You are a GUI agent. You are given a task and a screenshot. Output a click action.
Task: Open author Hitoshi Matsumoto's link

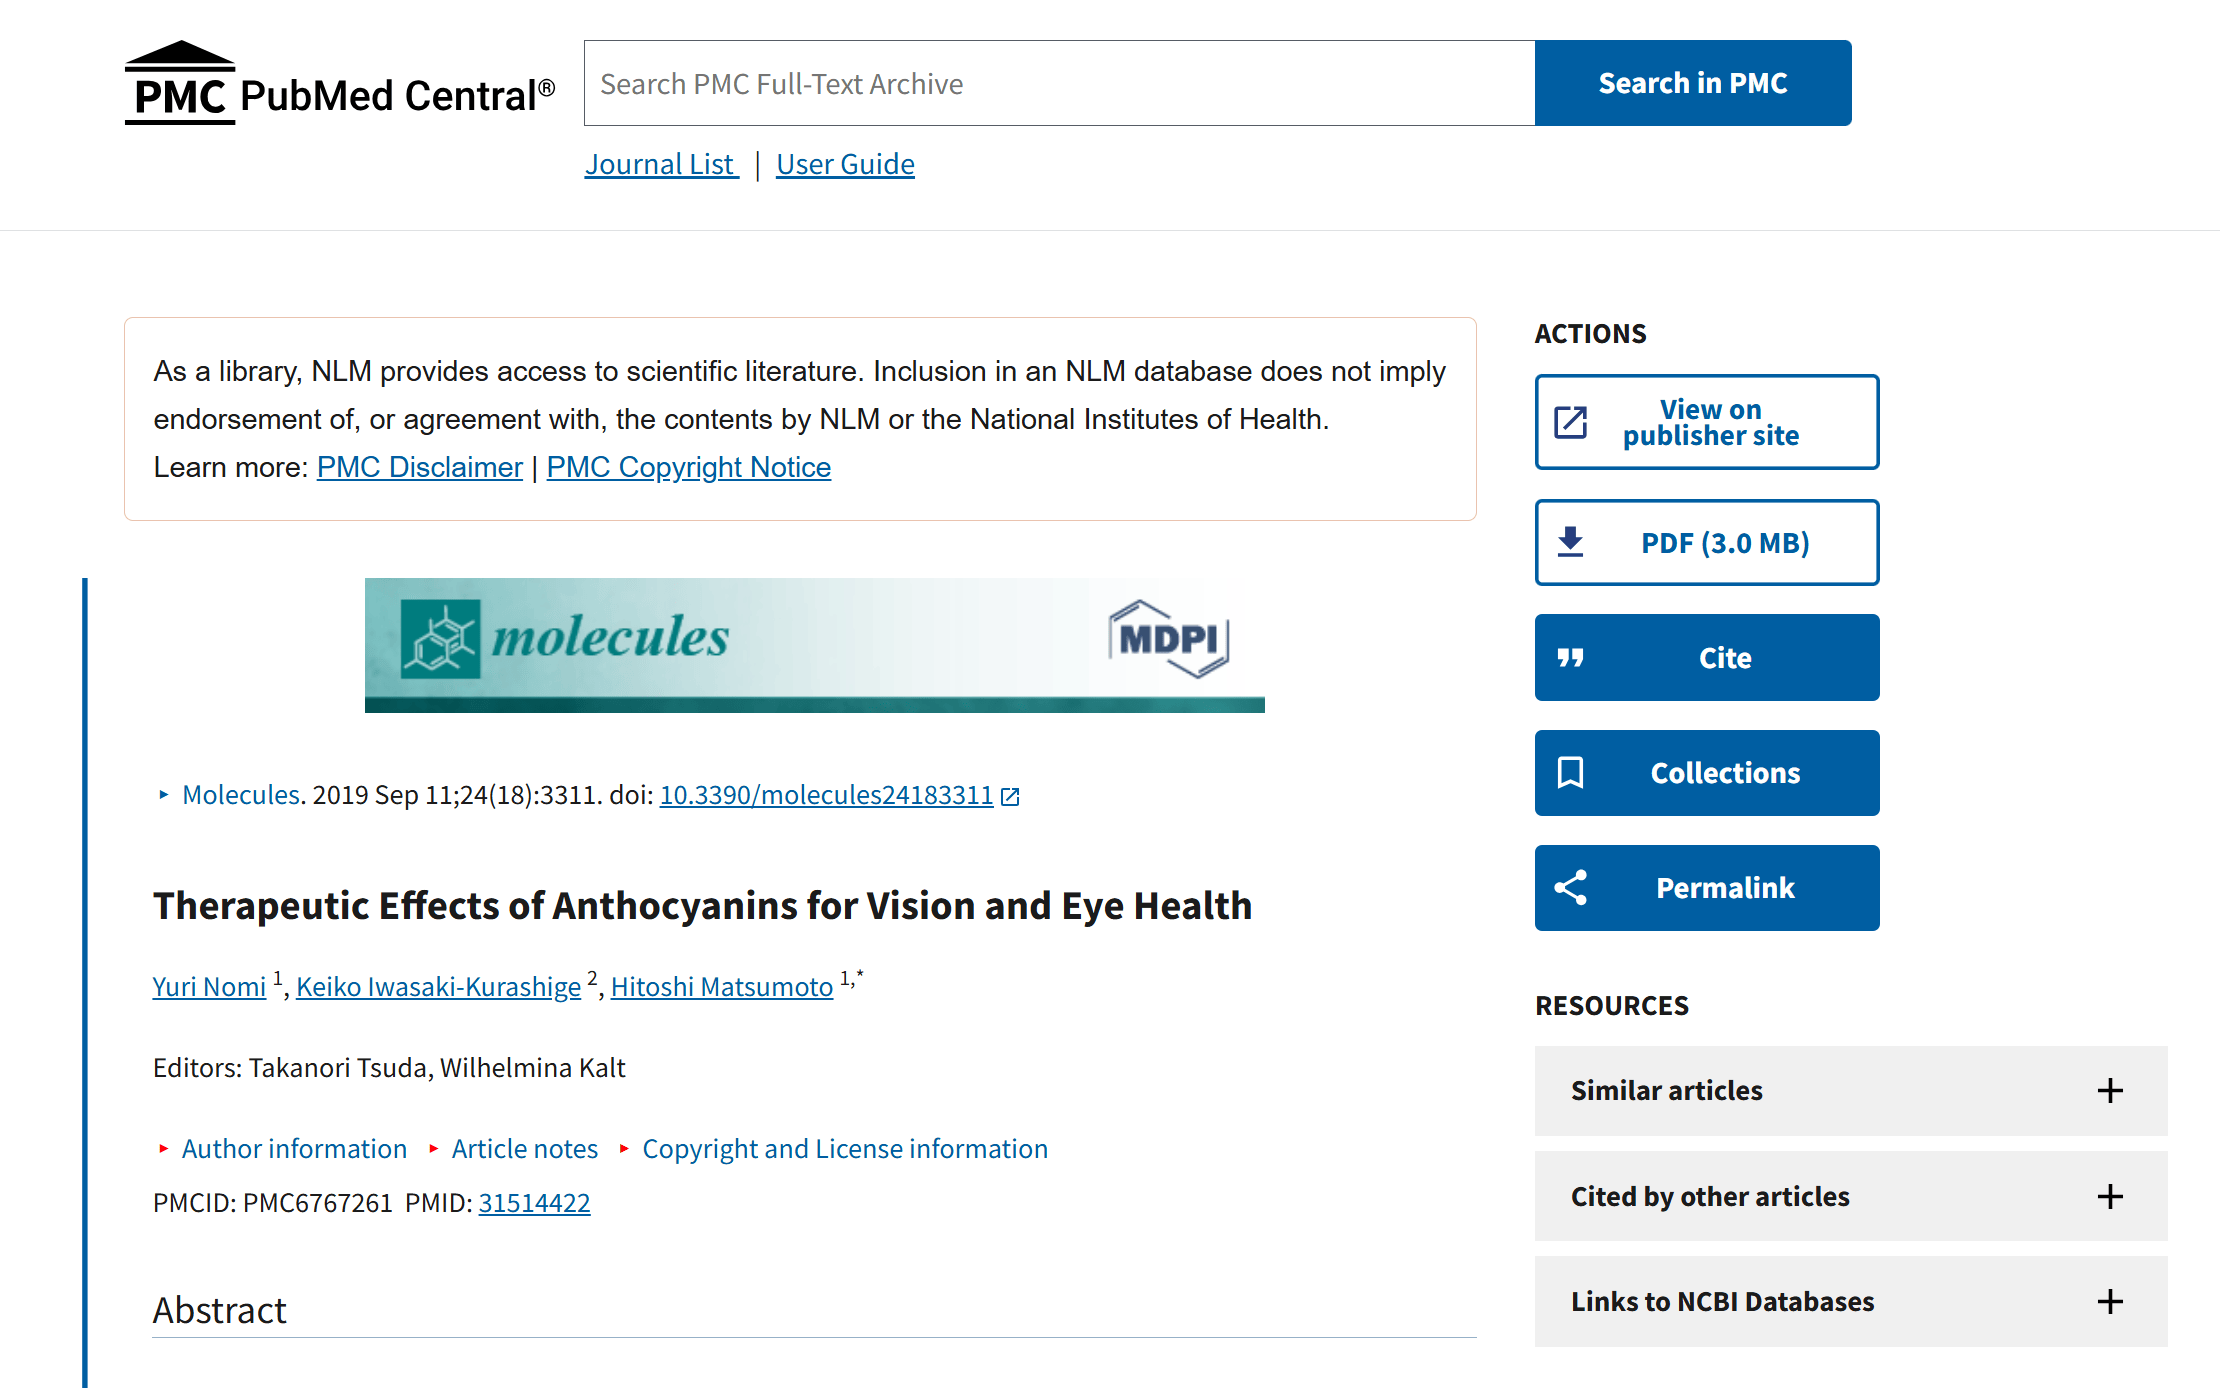point(722,987)
